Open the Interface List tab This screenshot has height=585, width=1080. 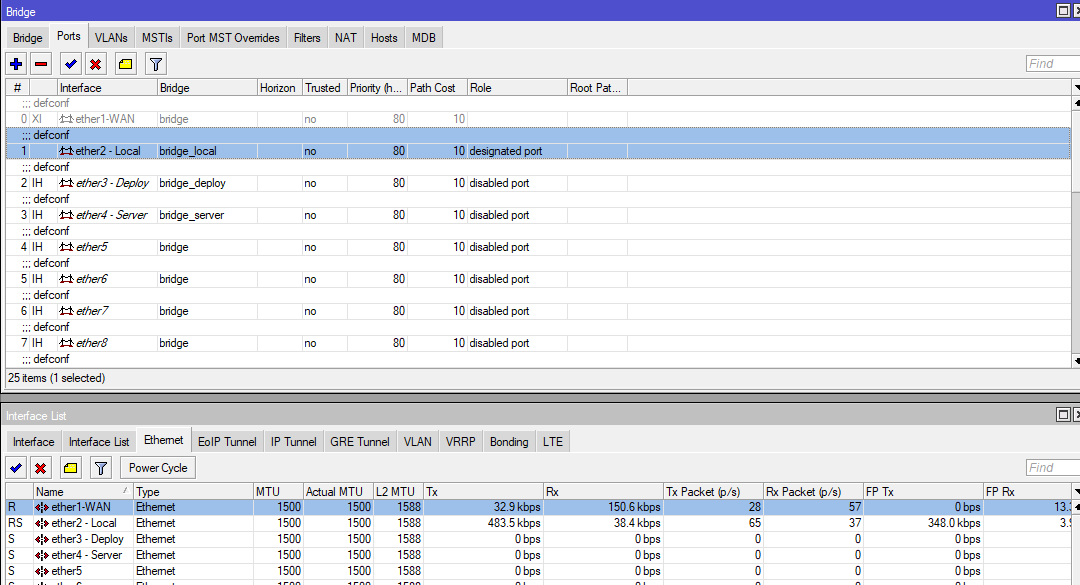(x=98, y=442)
